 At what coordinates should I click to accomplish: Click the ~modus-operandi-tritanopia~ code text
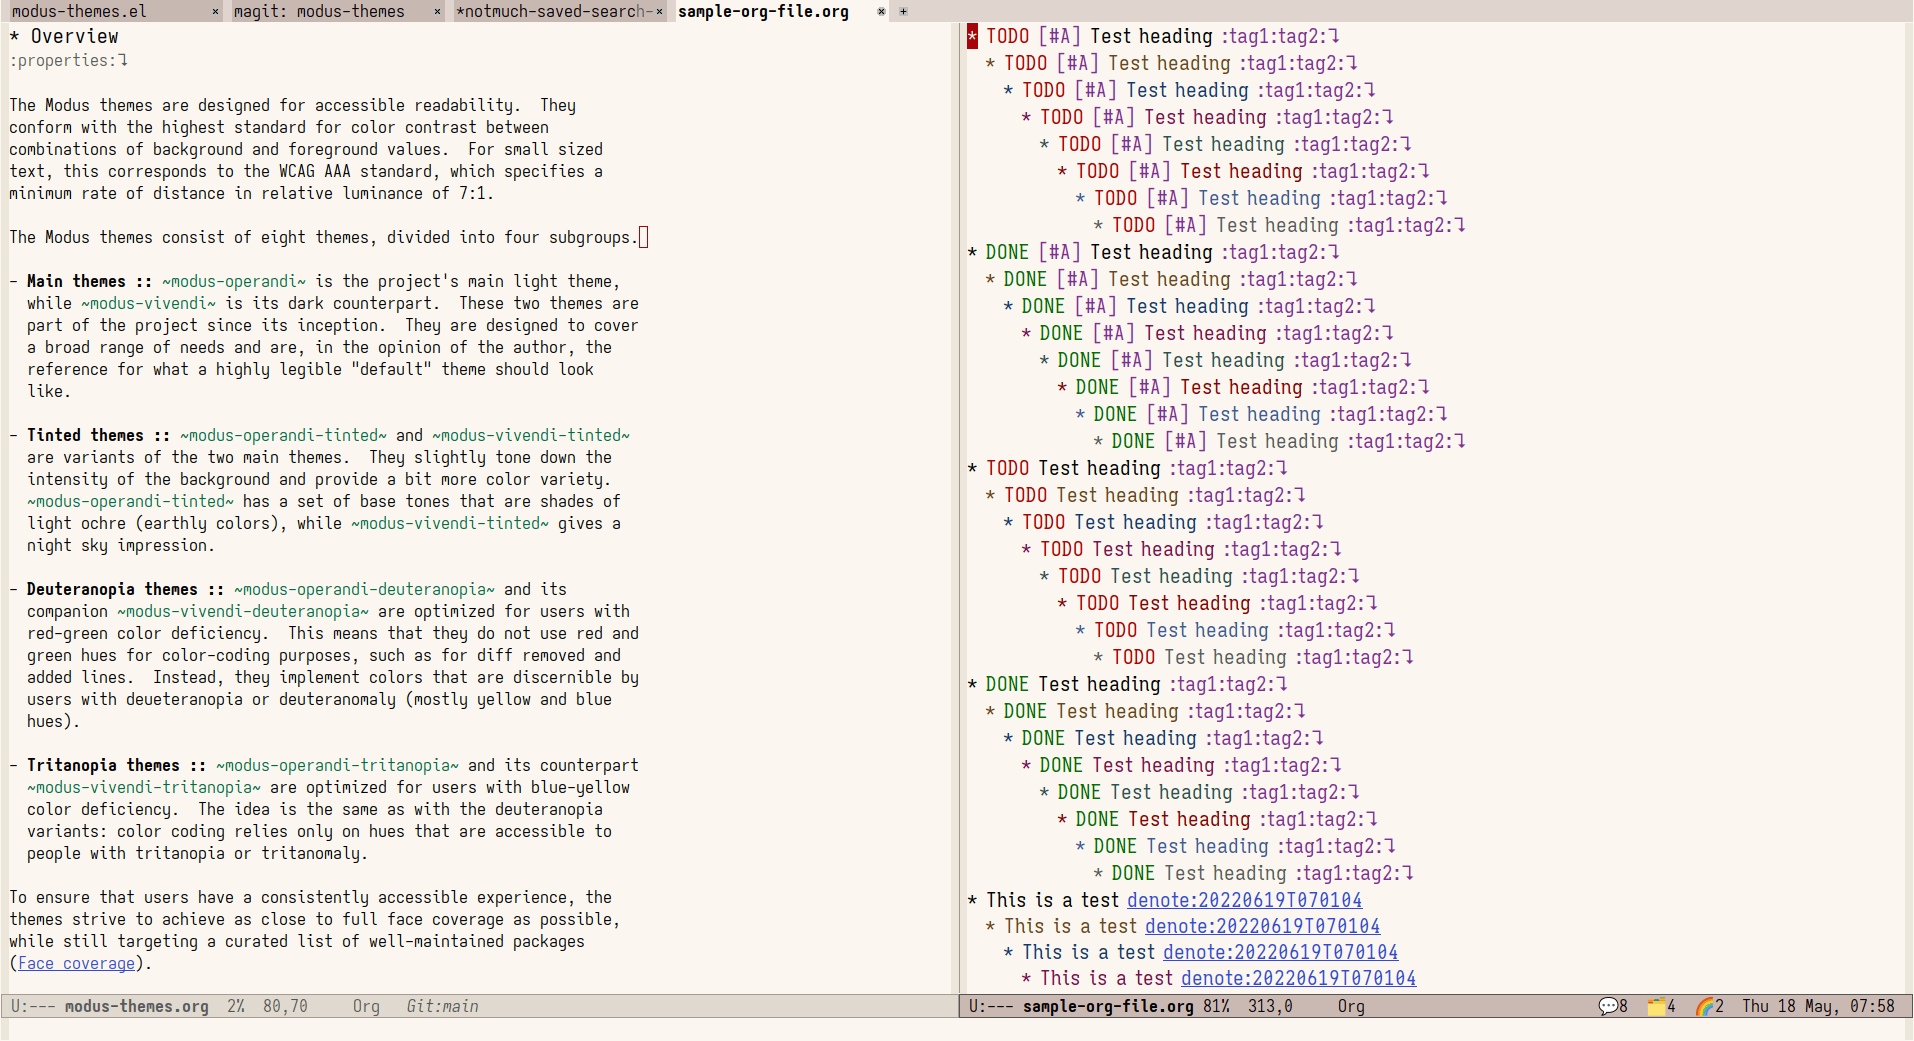pos(337,766)
